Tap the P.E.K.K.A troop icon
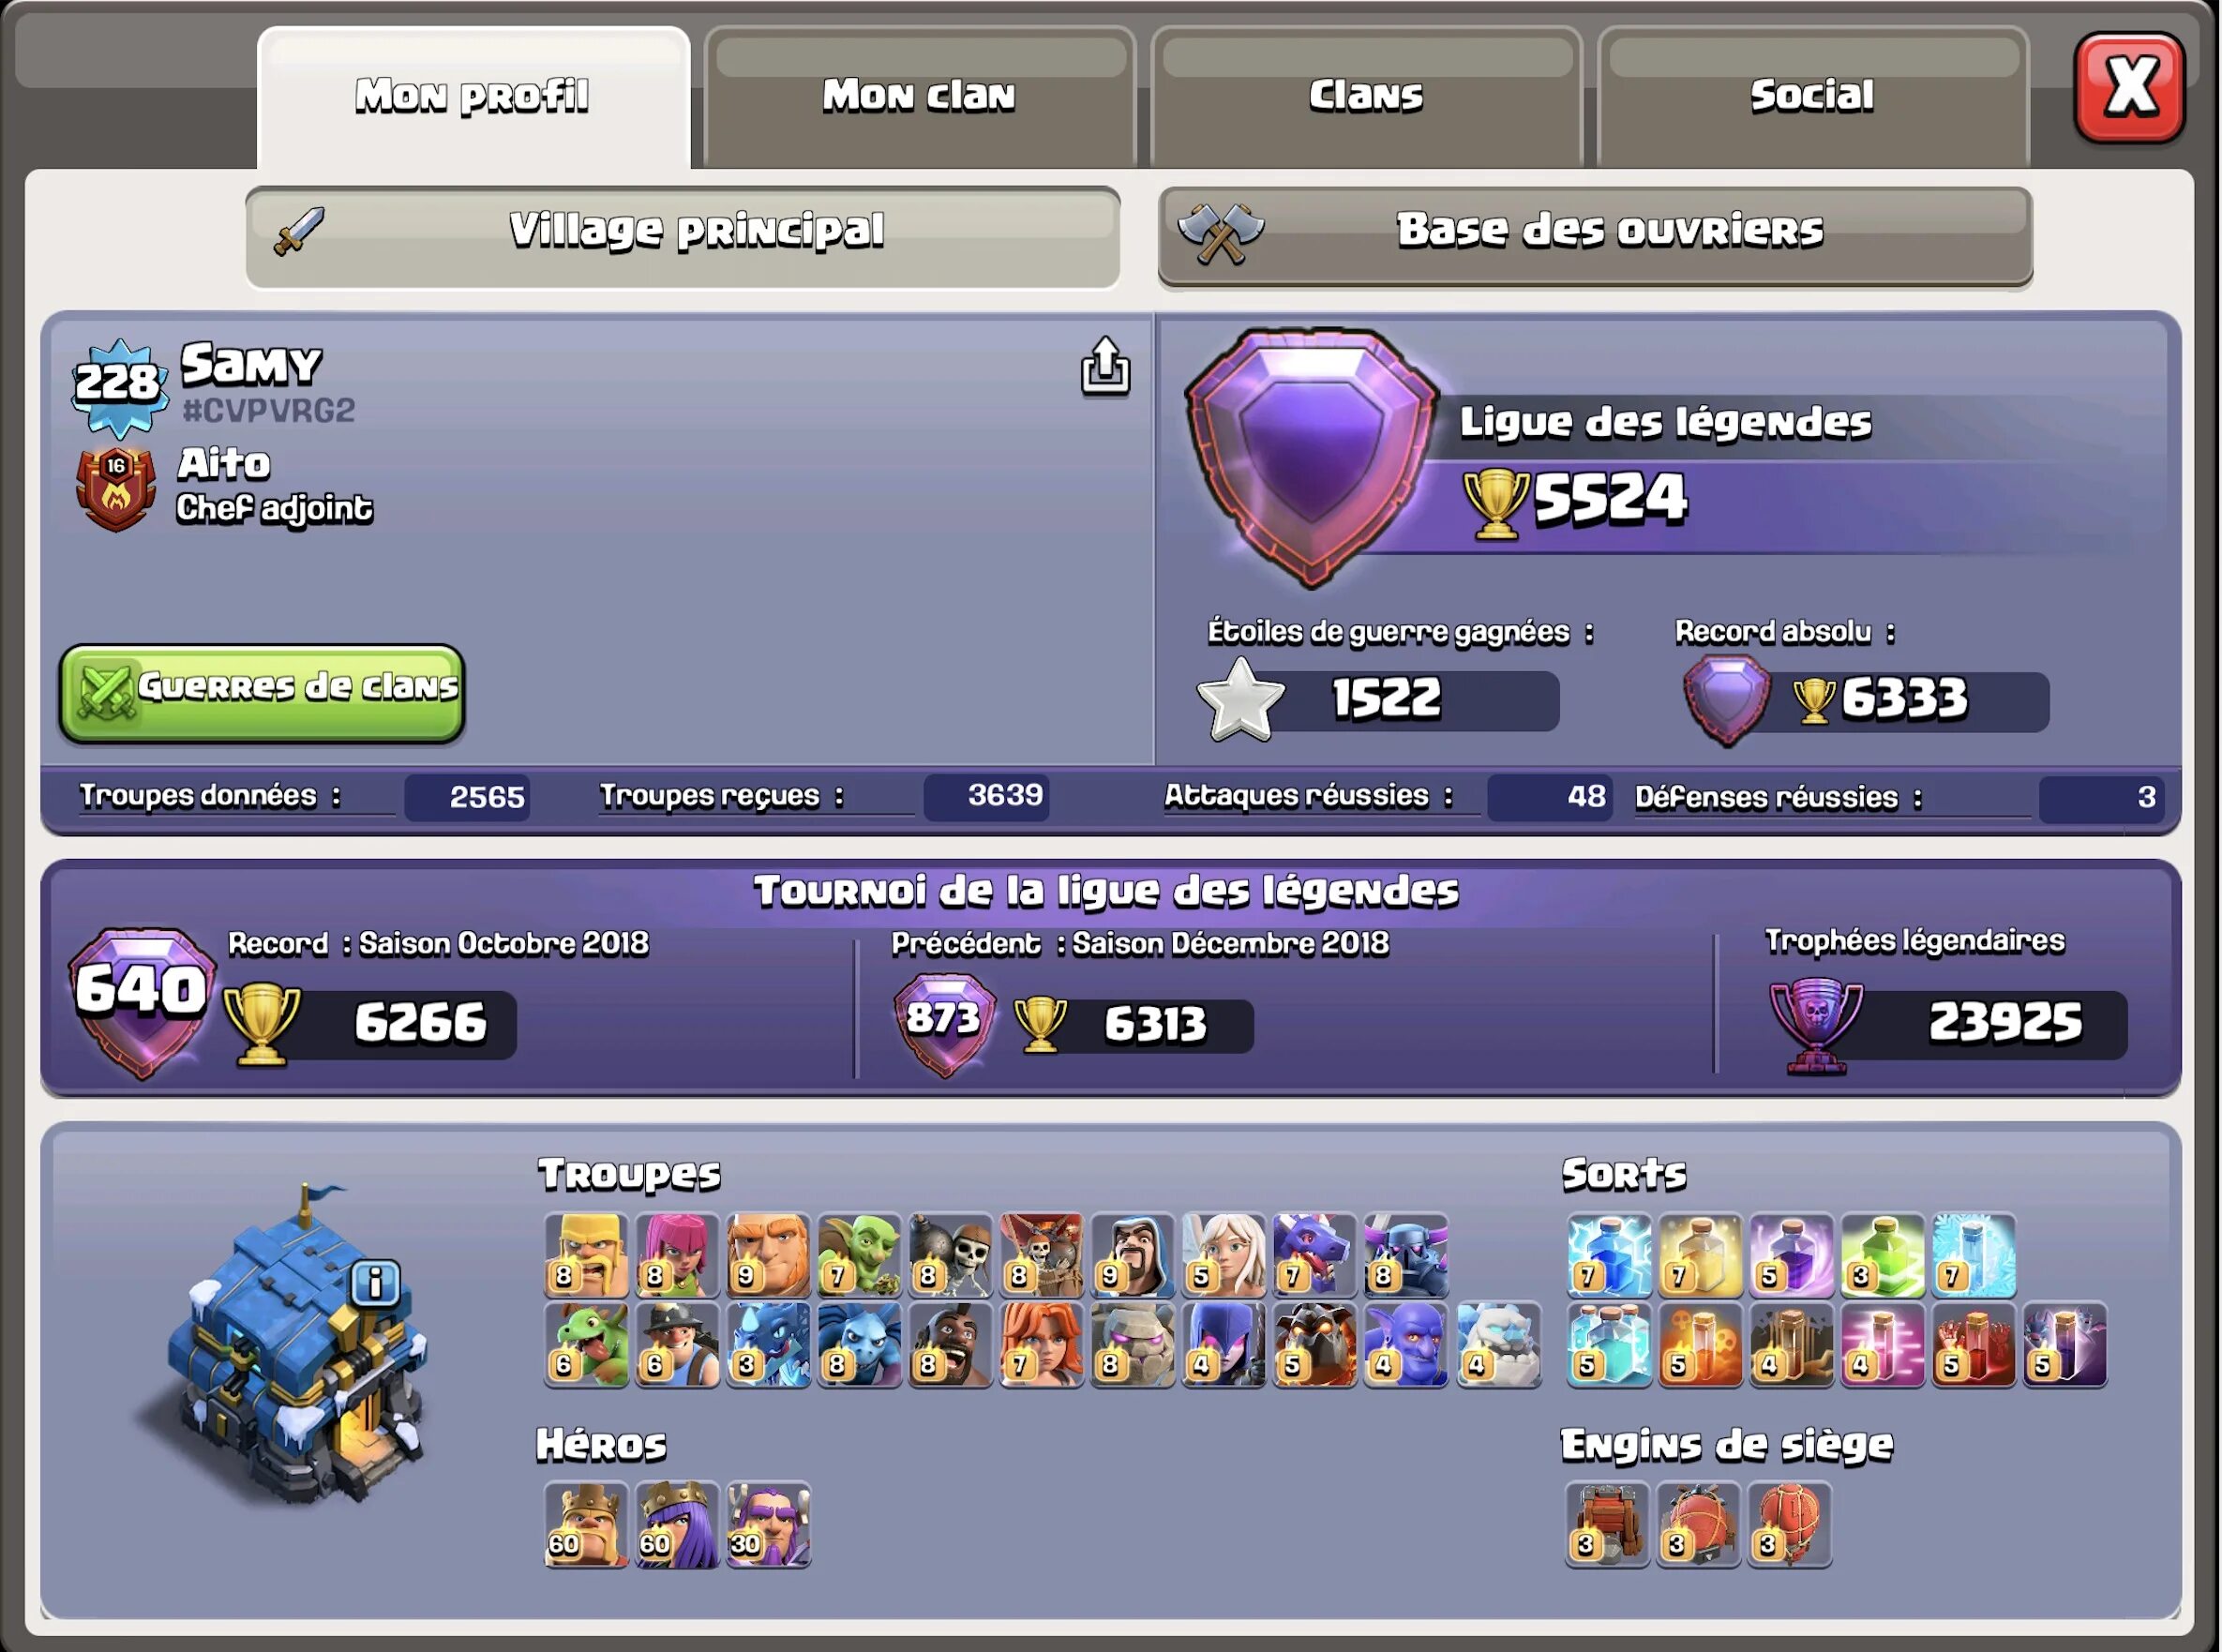Viewport: 2222px width, 1652px height. (1406, 1256)
